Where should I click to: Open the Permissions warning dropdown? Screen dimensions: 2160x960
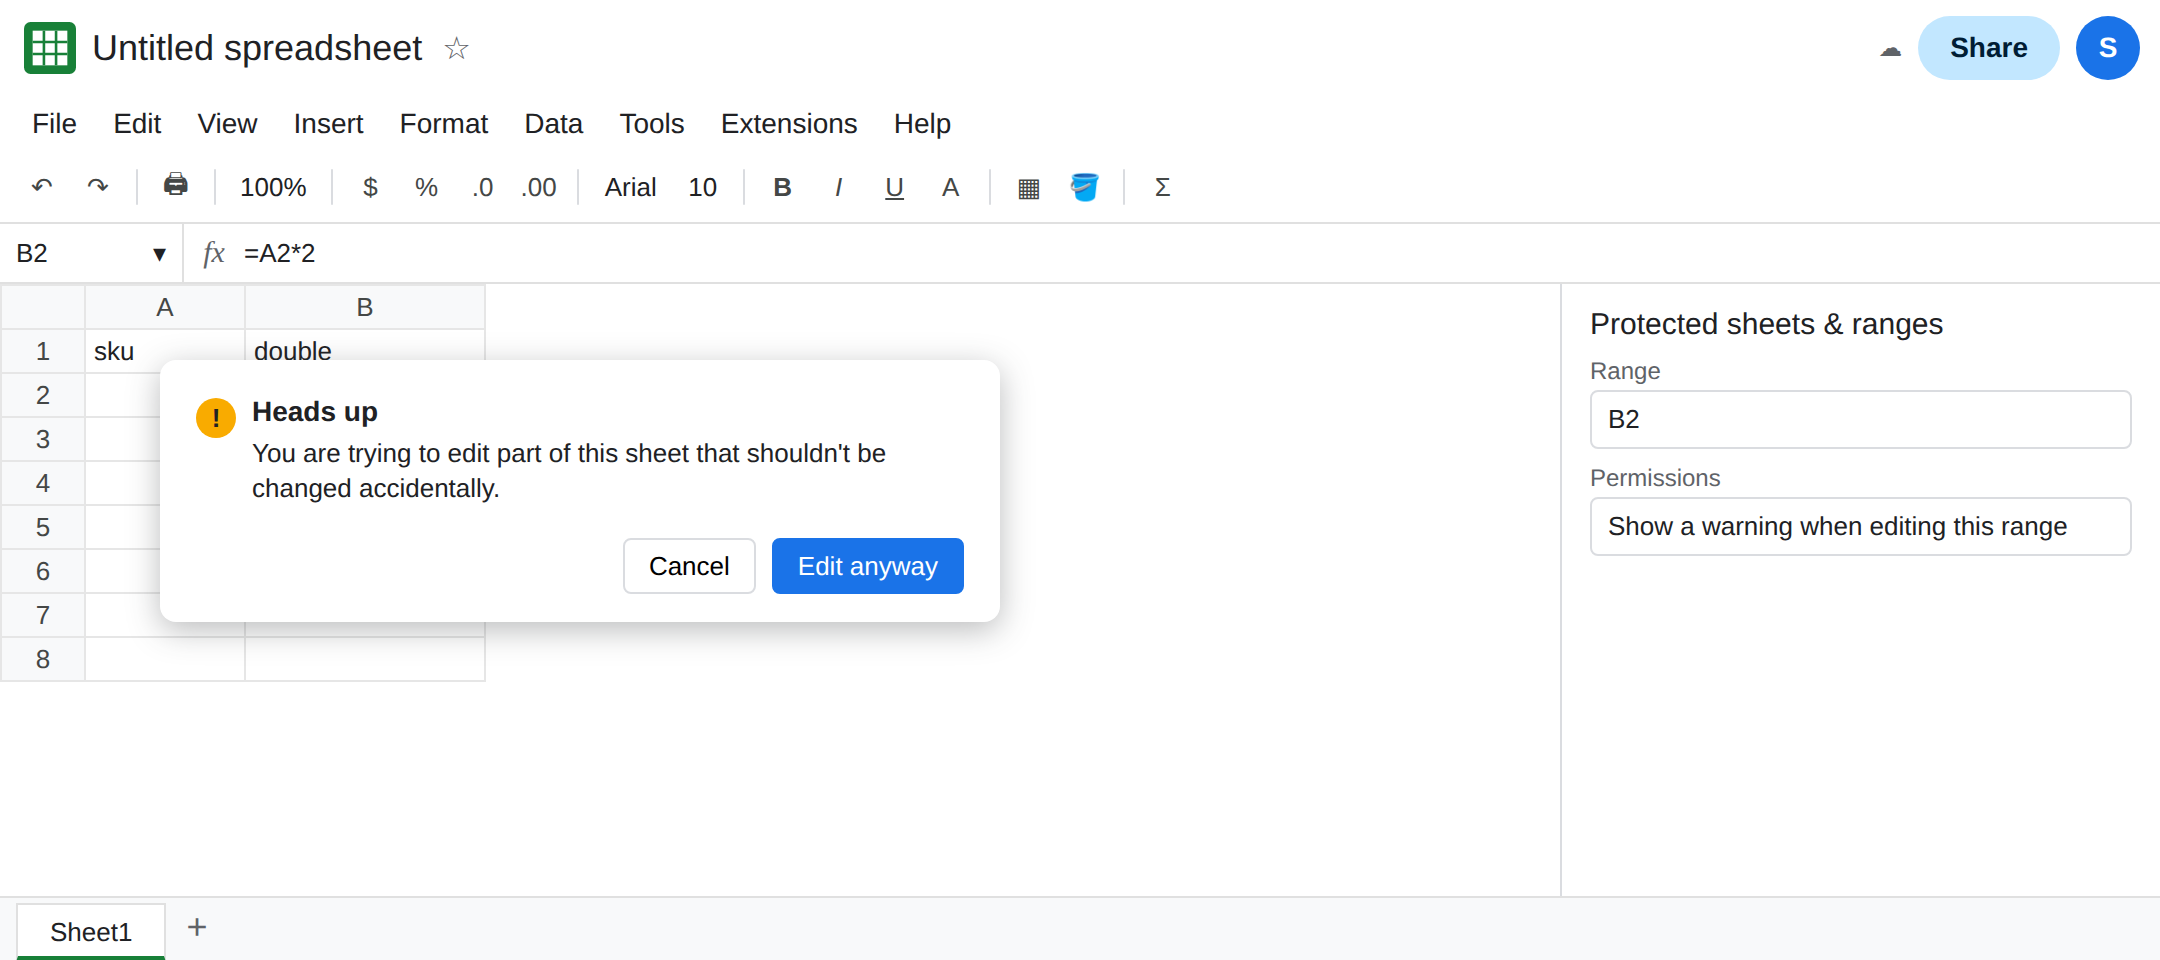[1860, 526]
